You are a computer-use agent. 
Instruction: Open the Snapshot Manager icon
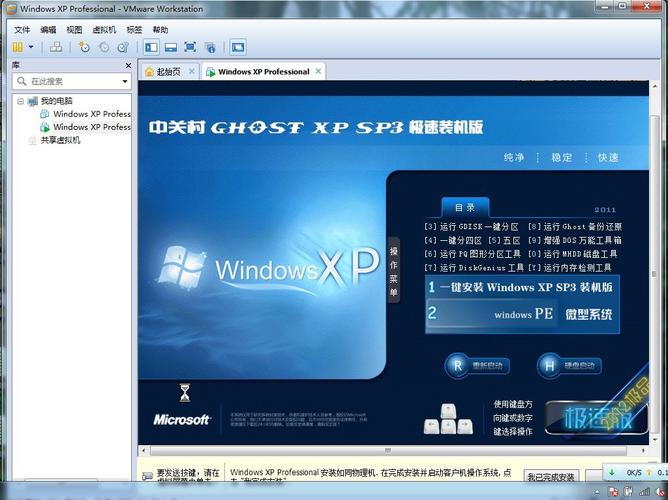123,47
